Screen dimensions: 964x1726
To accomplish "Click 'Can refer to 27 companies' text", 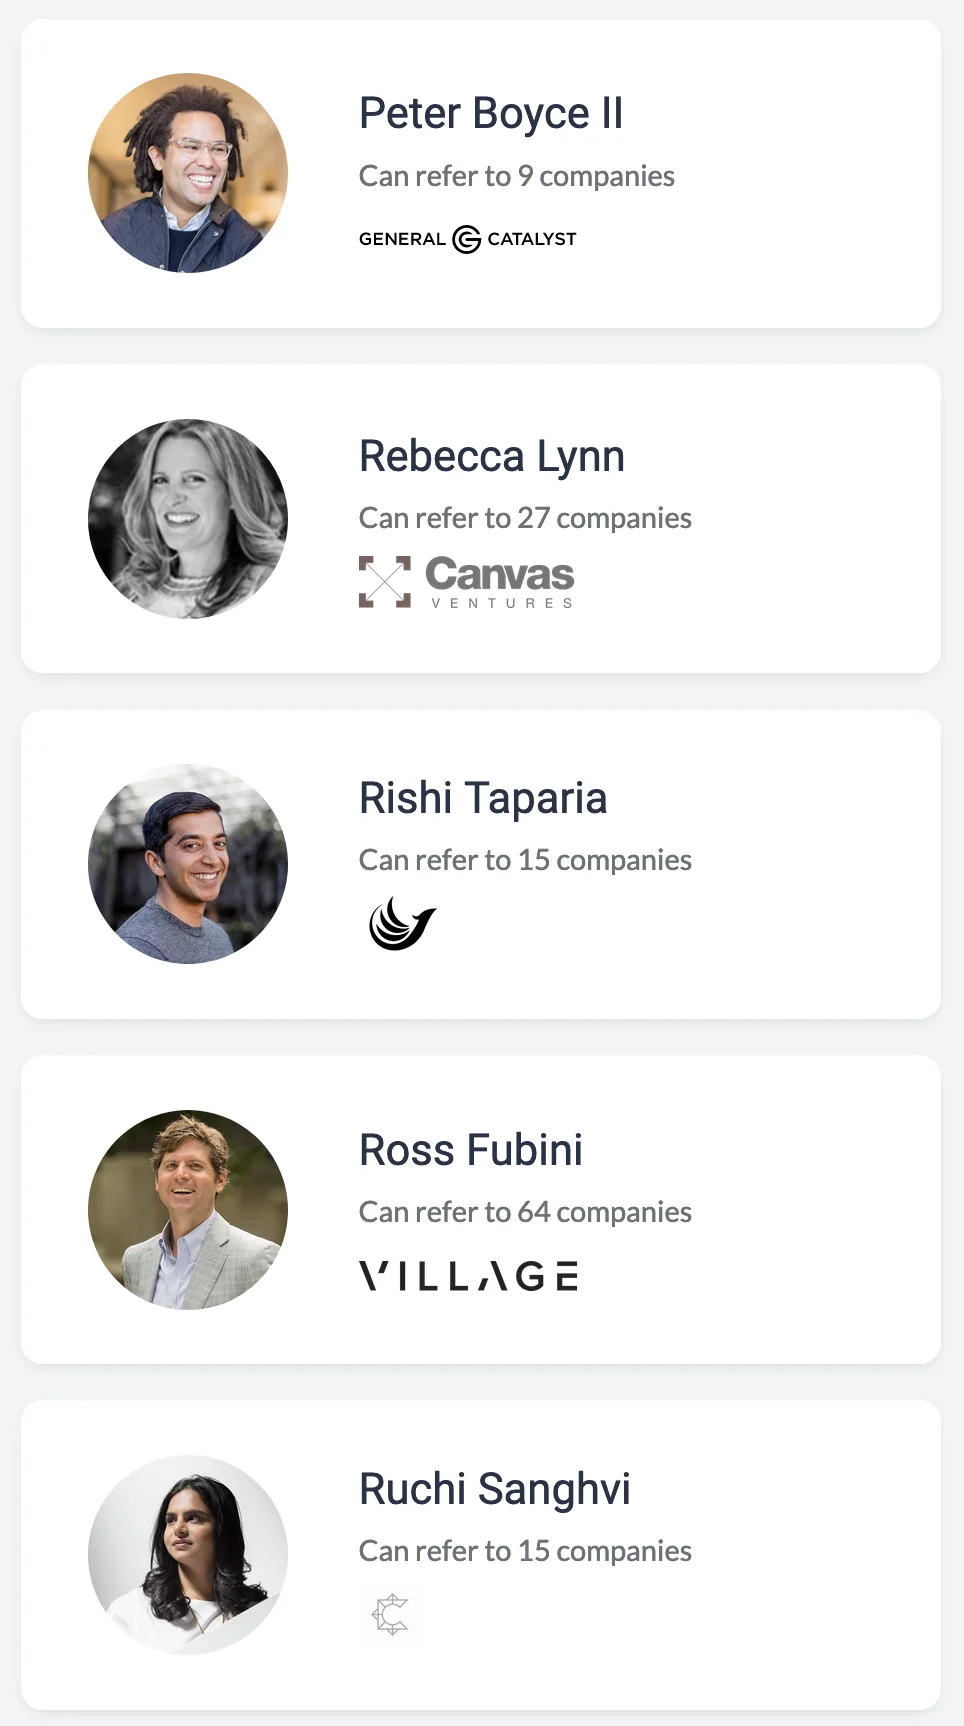I will click(525, 518).
